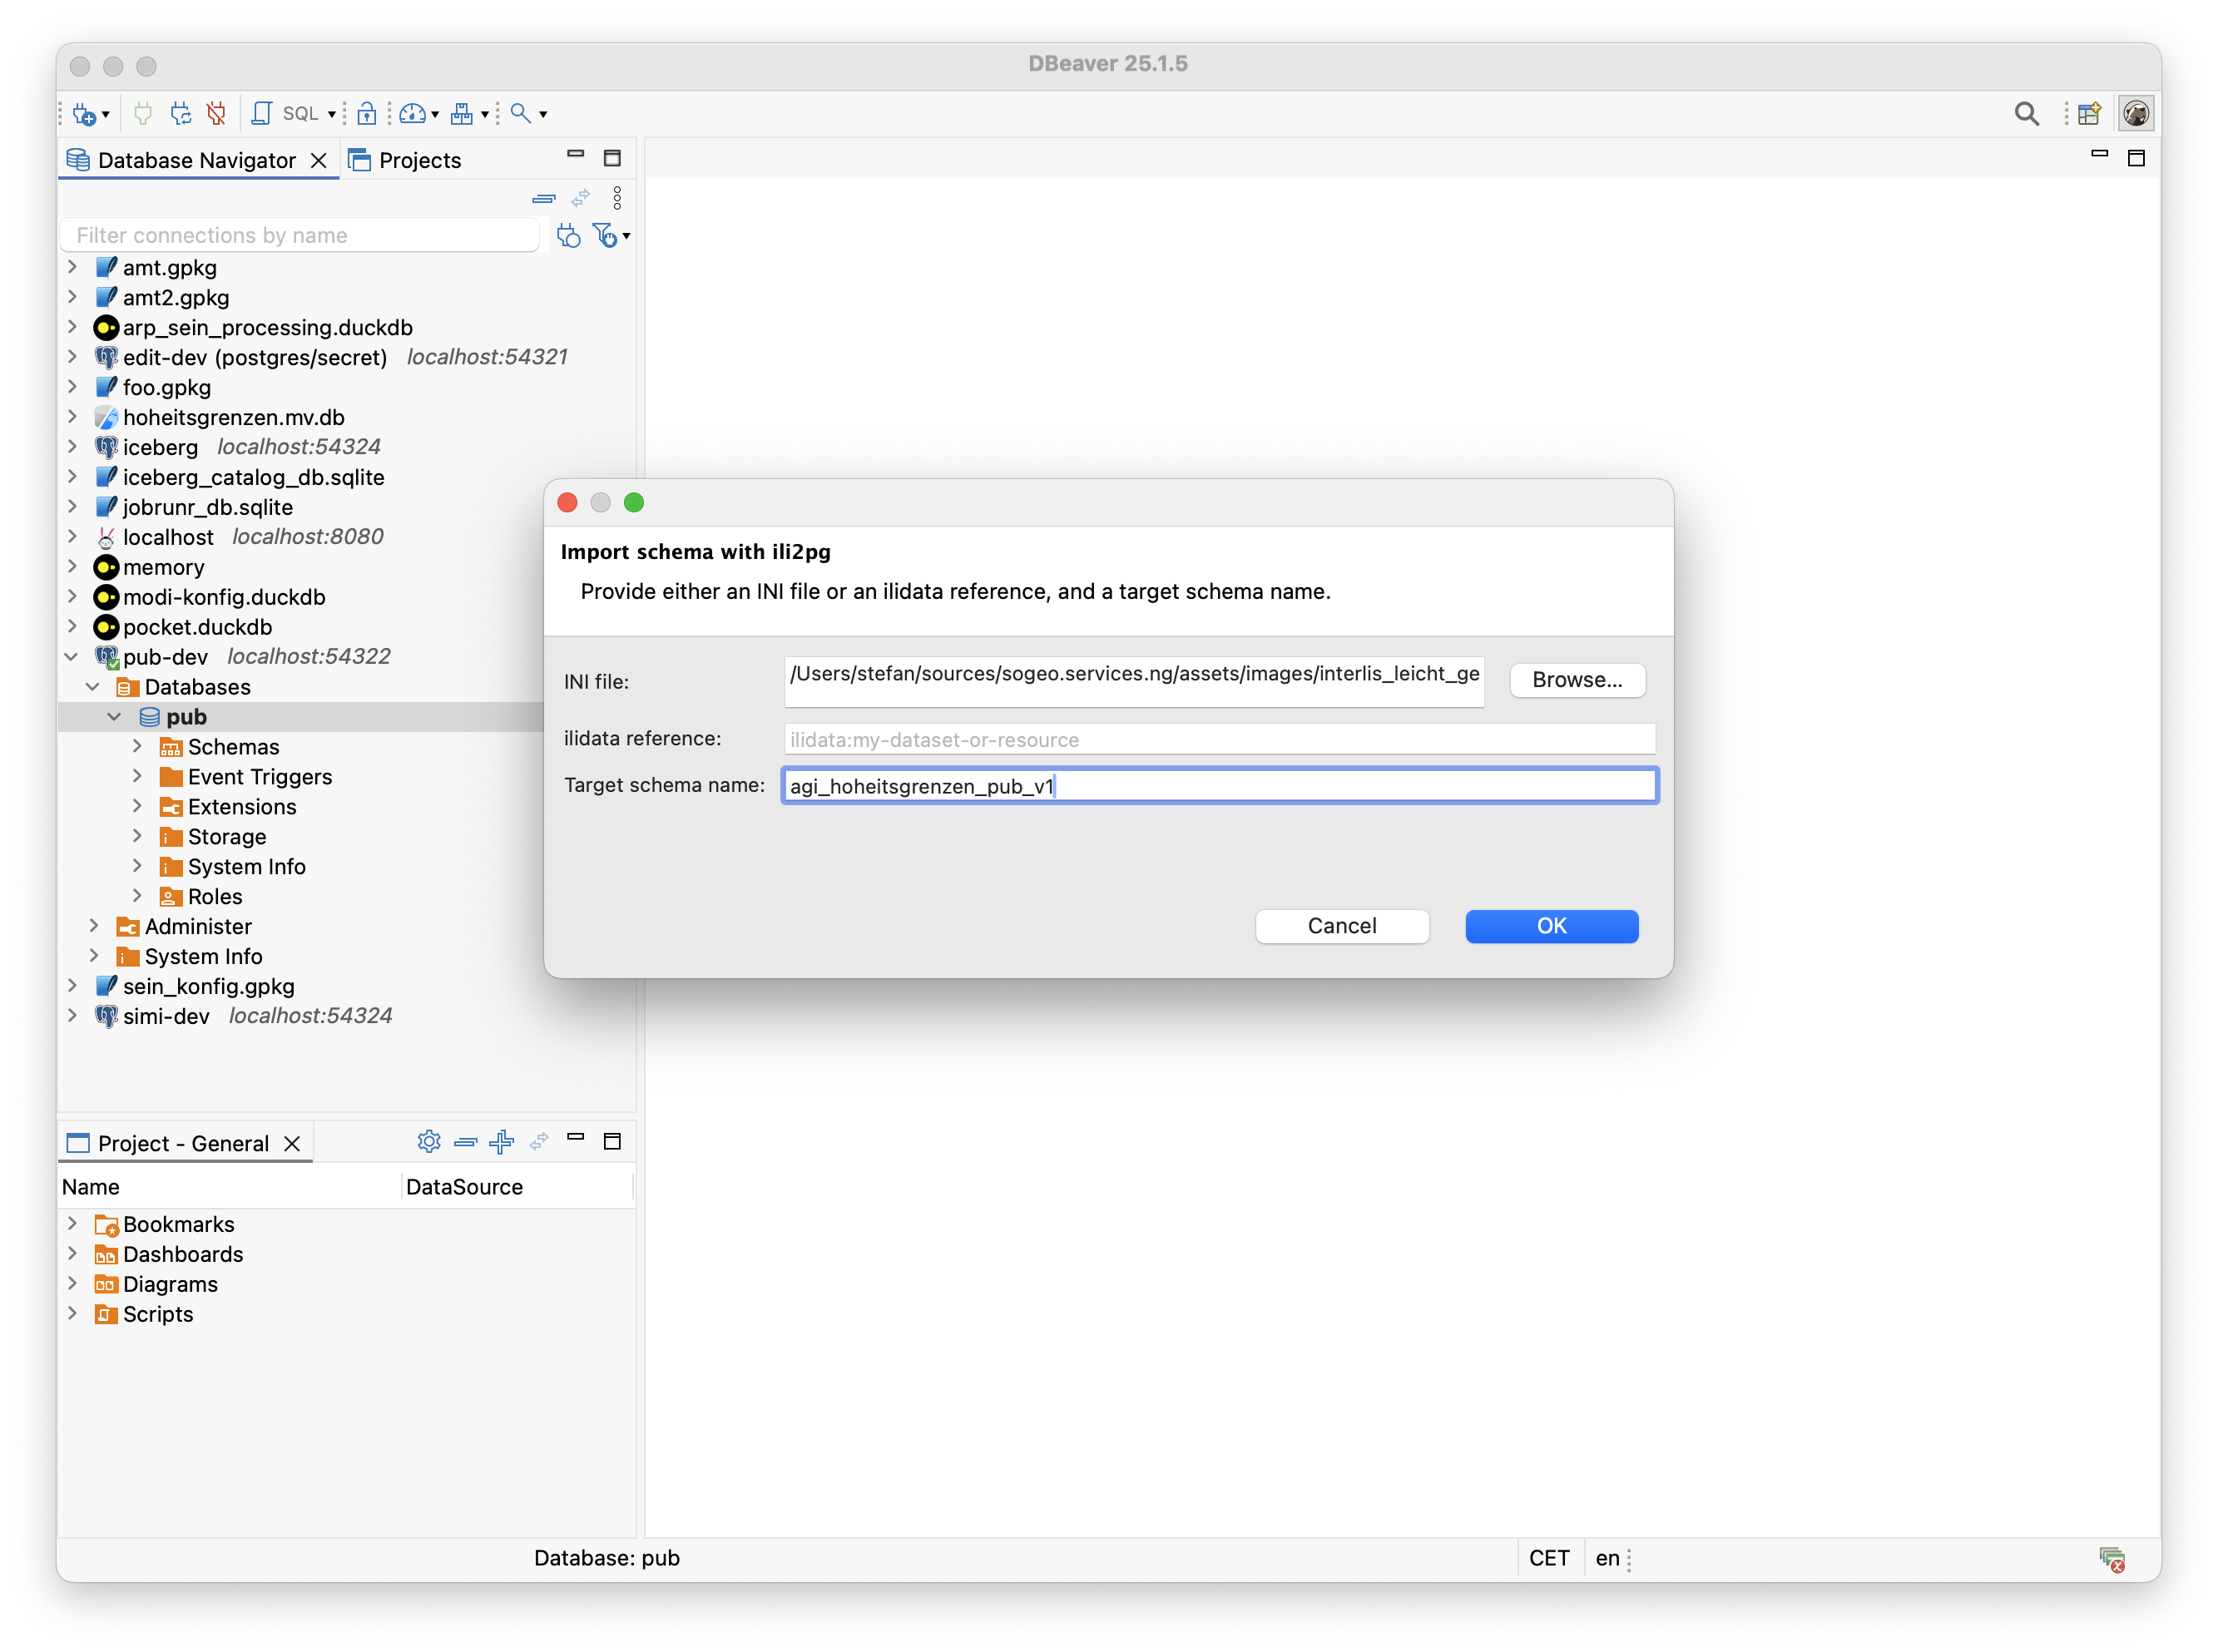Click the transaction lock icon
Image resolution: width=2218 pixels, height=1652 pixels.
point(367,114)
